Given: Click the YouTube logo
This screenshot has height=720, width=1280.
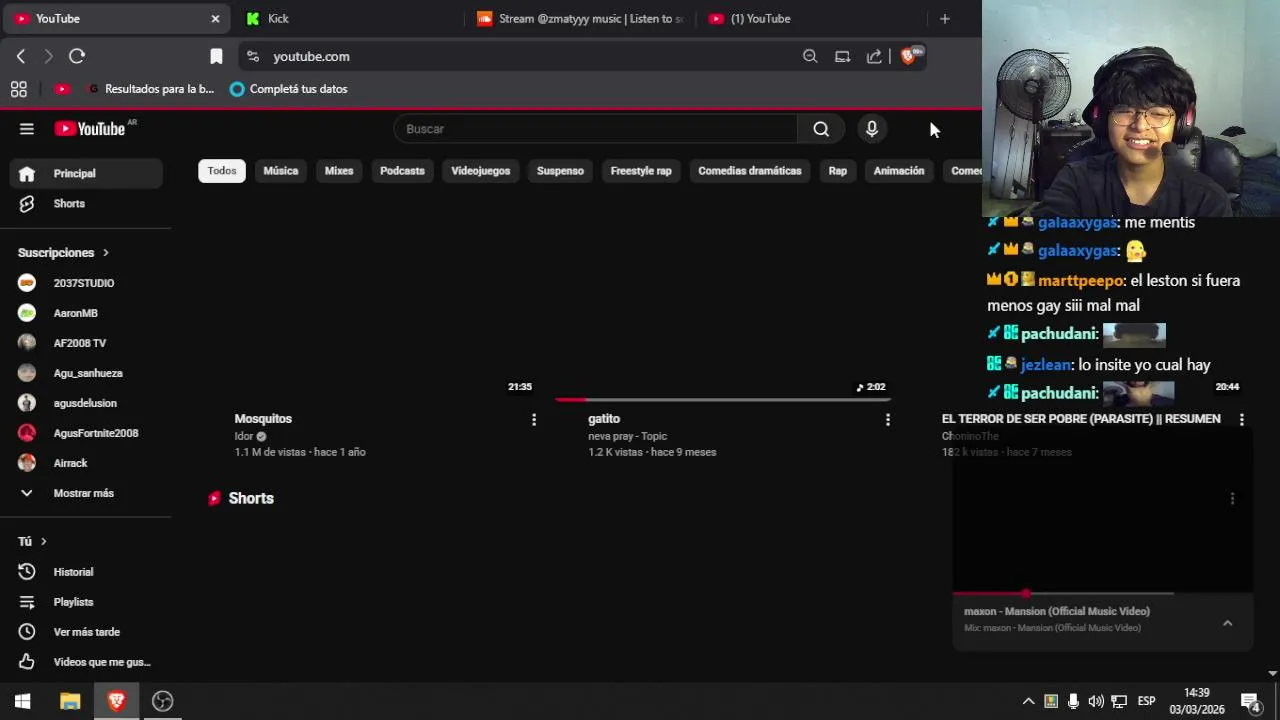Looking at the screenshot, I should click(90, 129).
